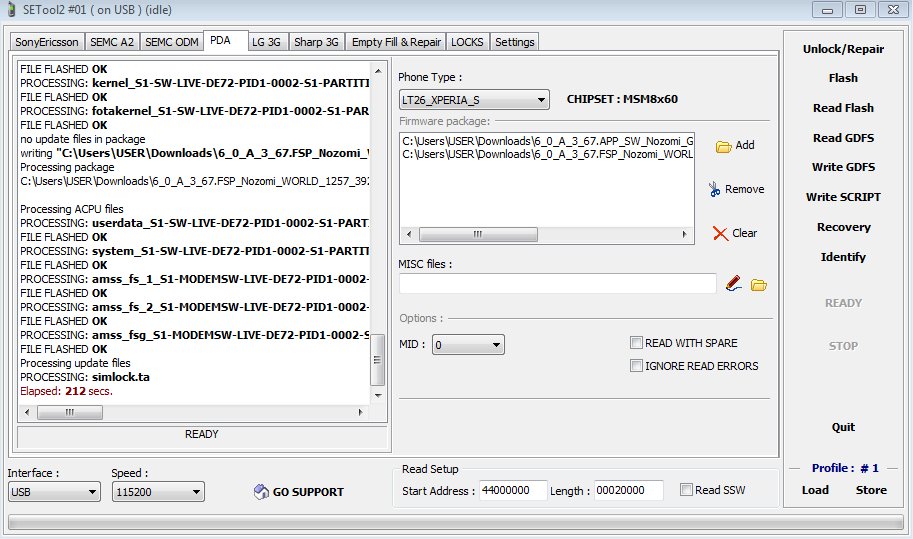
Task: Click the bottom progress bar
Action: 456,523
